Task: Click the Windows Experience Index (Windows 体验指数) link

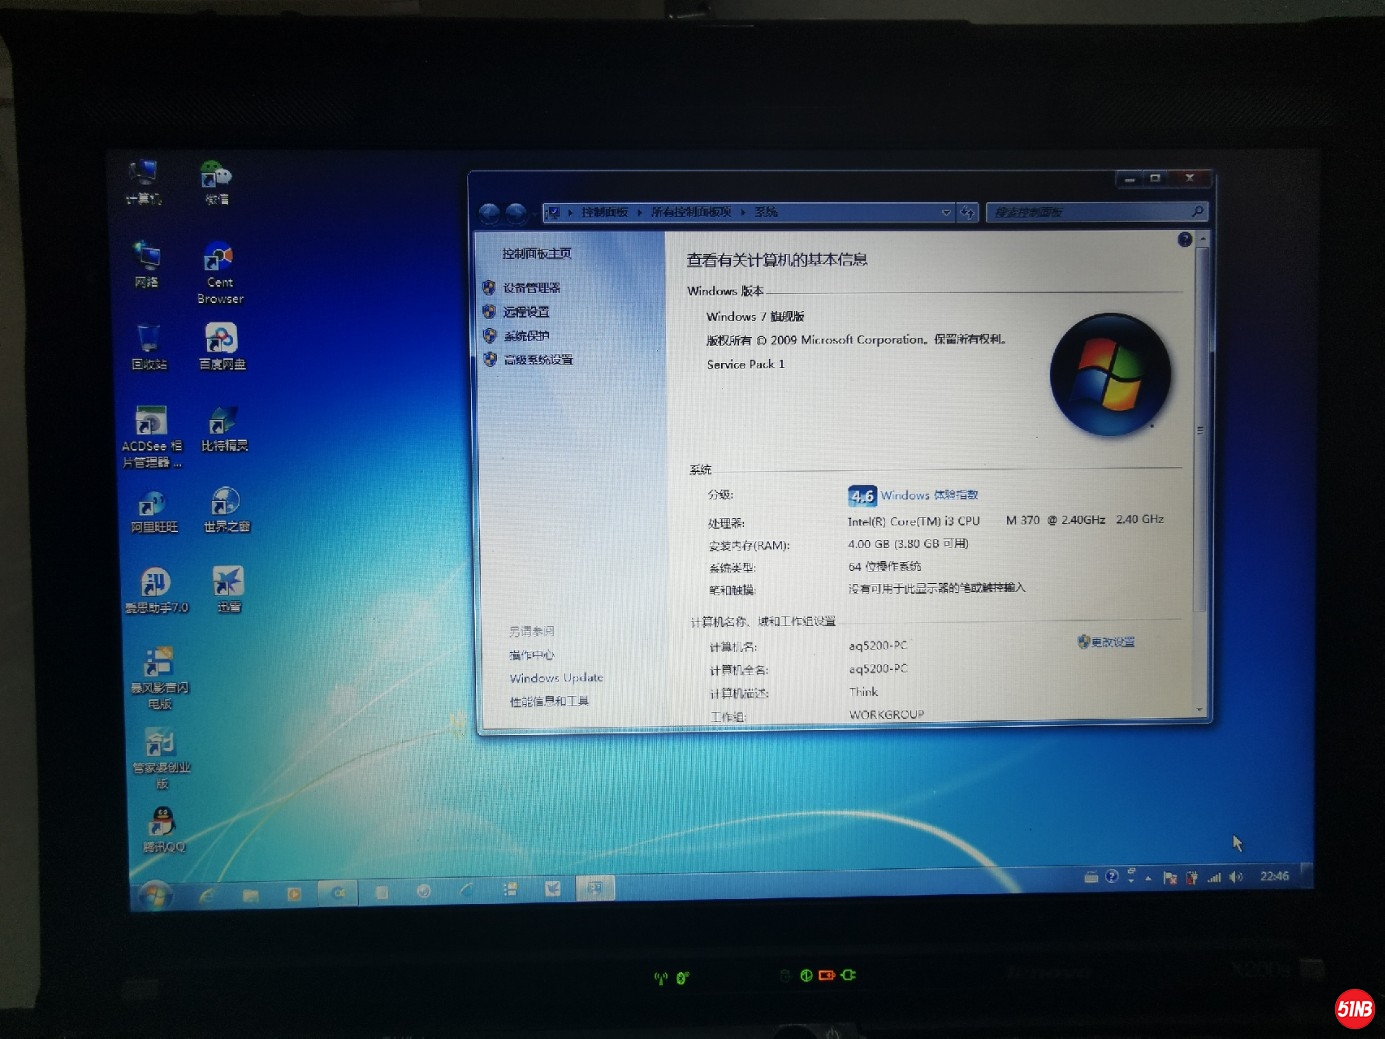Action: coord(929,495)
